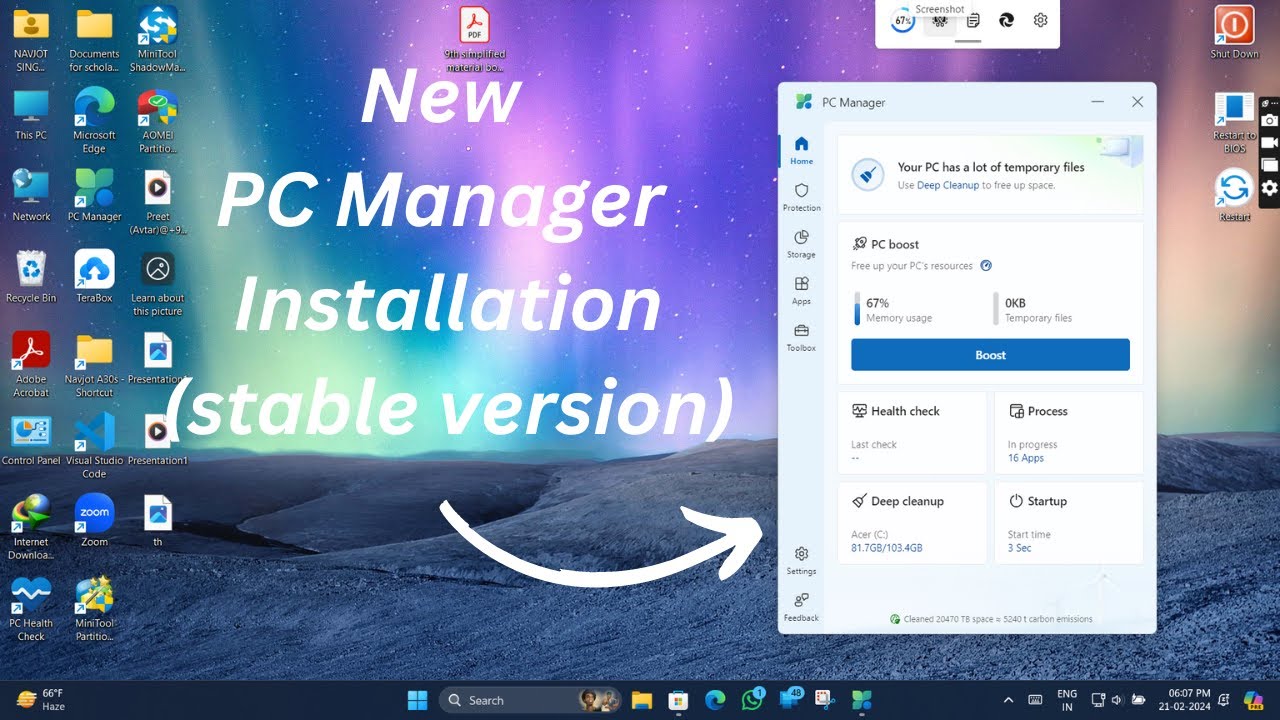
Task: Open the gear settings in floating toolbar
Action: [1040, 20]
